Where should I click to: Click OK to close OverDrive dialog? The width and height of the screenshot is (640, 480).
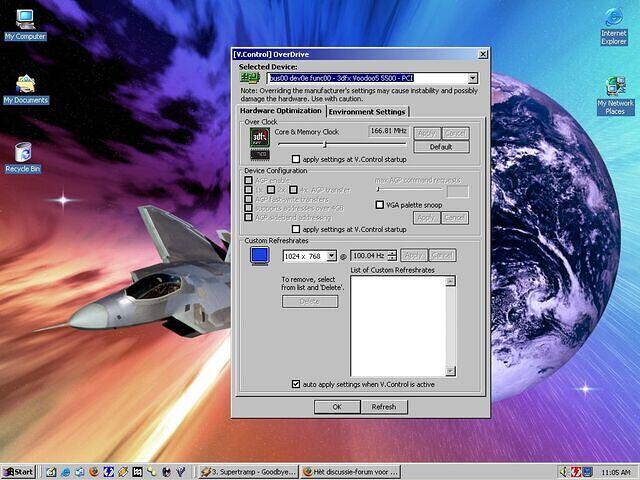coord(337,407)
